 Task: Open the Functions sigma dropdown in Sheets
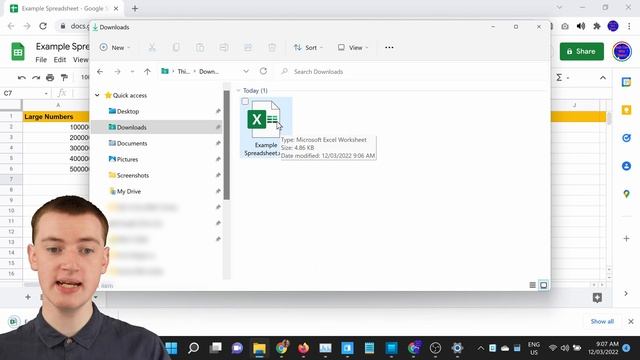562,78
